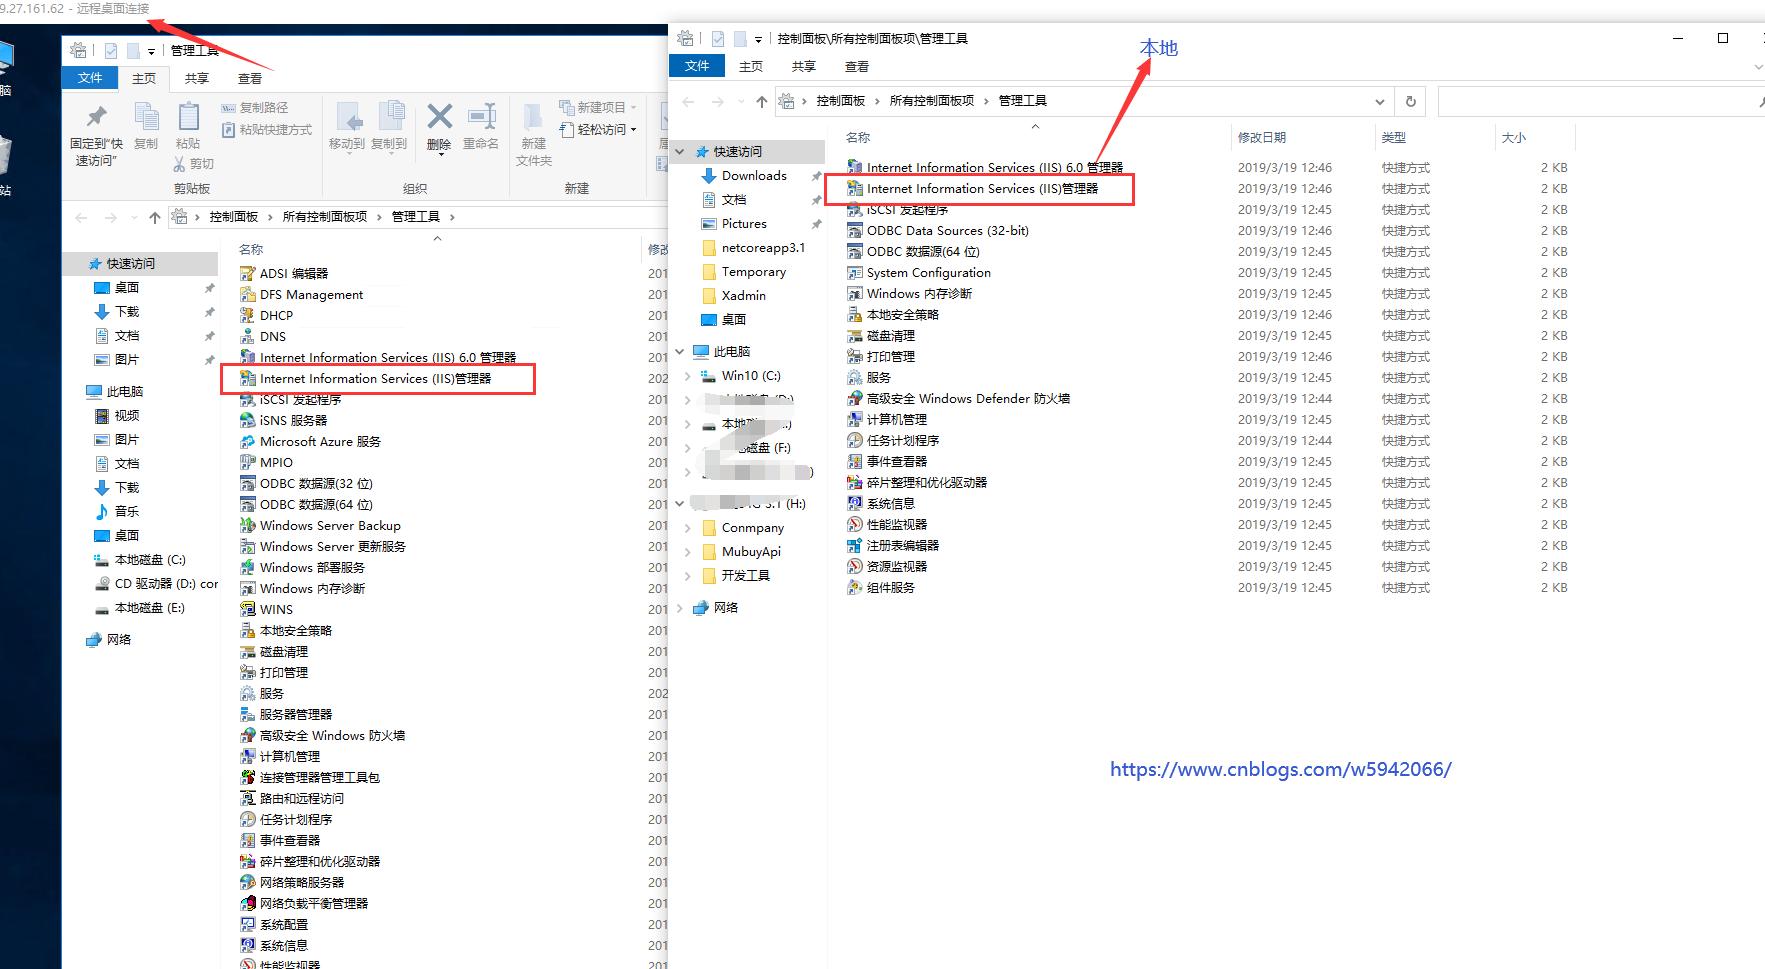The width and height of the screenshot is (1765, 969).
Task: Open Windows Server Backup in left window
Action: [x=329, y=526]
